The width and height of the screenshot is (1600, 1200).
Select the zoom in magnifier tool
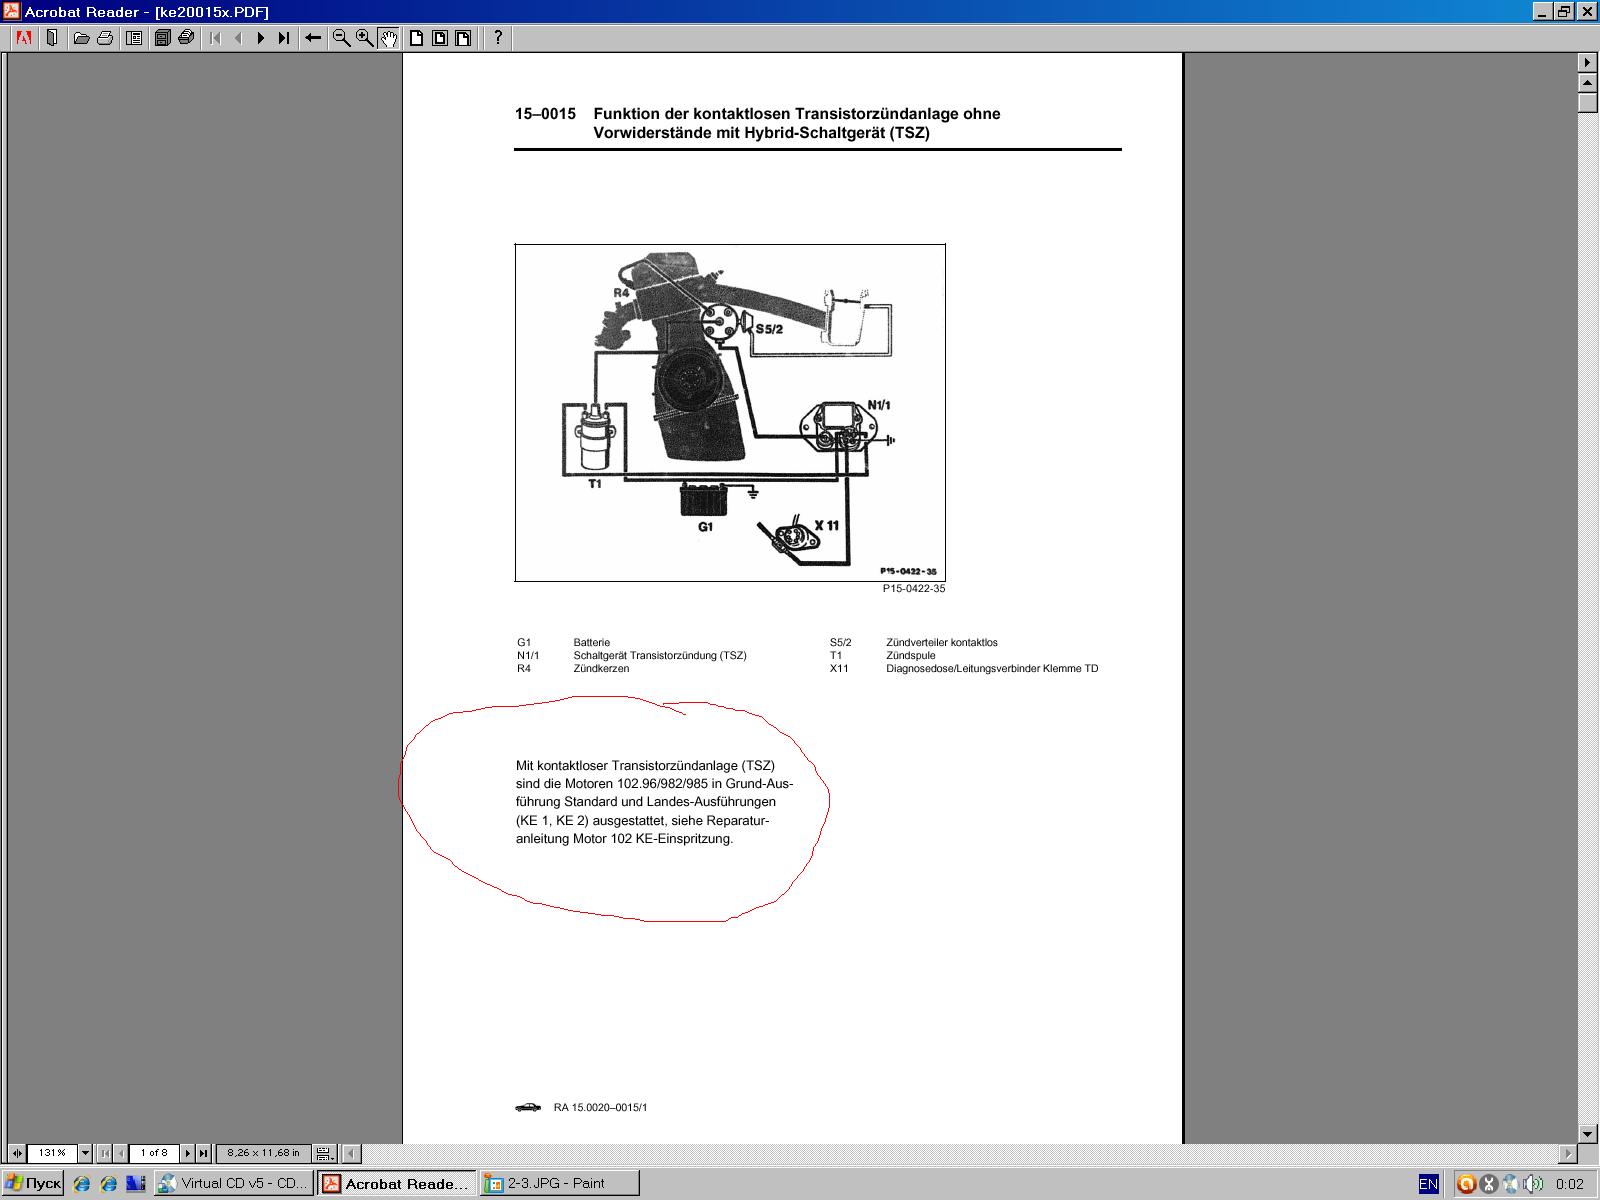tap(365, 38)
